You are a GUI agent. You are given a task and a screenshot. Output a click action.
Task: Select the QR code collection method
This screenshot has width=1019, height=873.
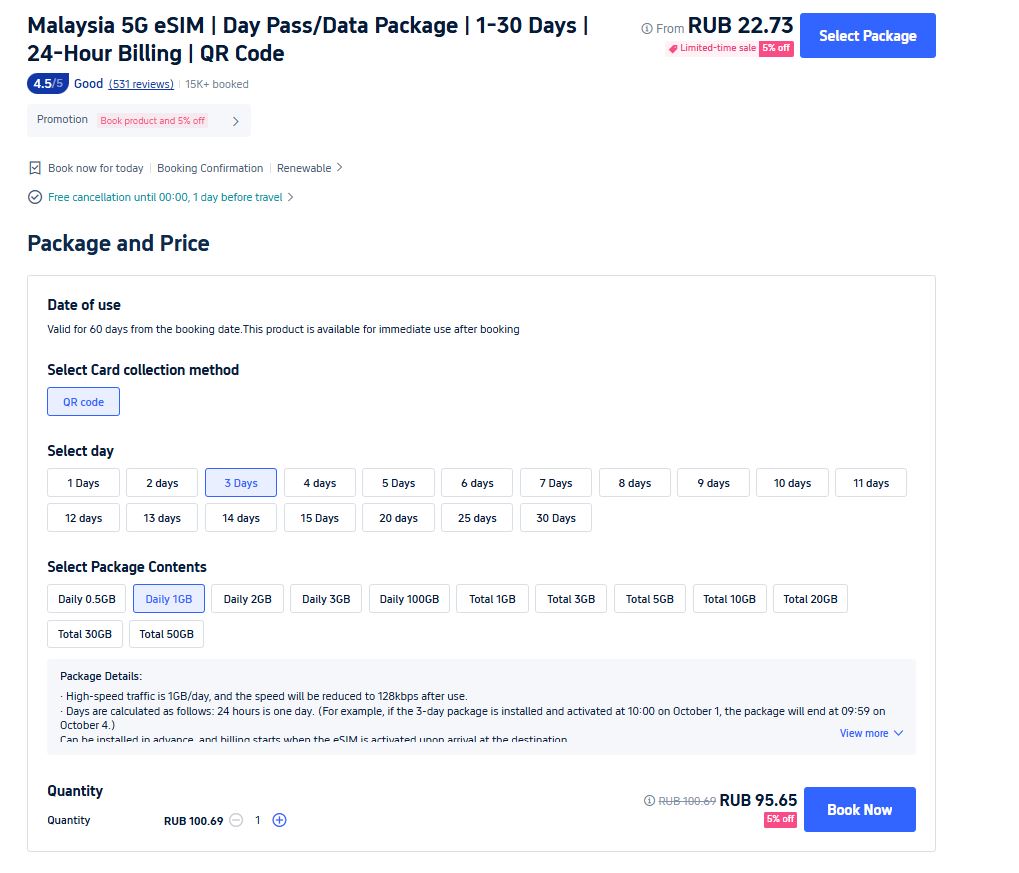tap(83, 402)
